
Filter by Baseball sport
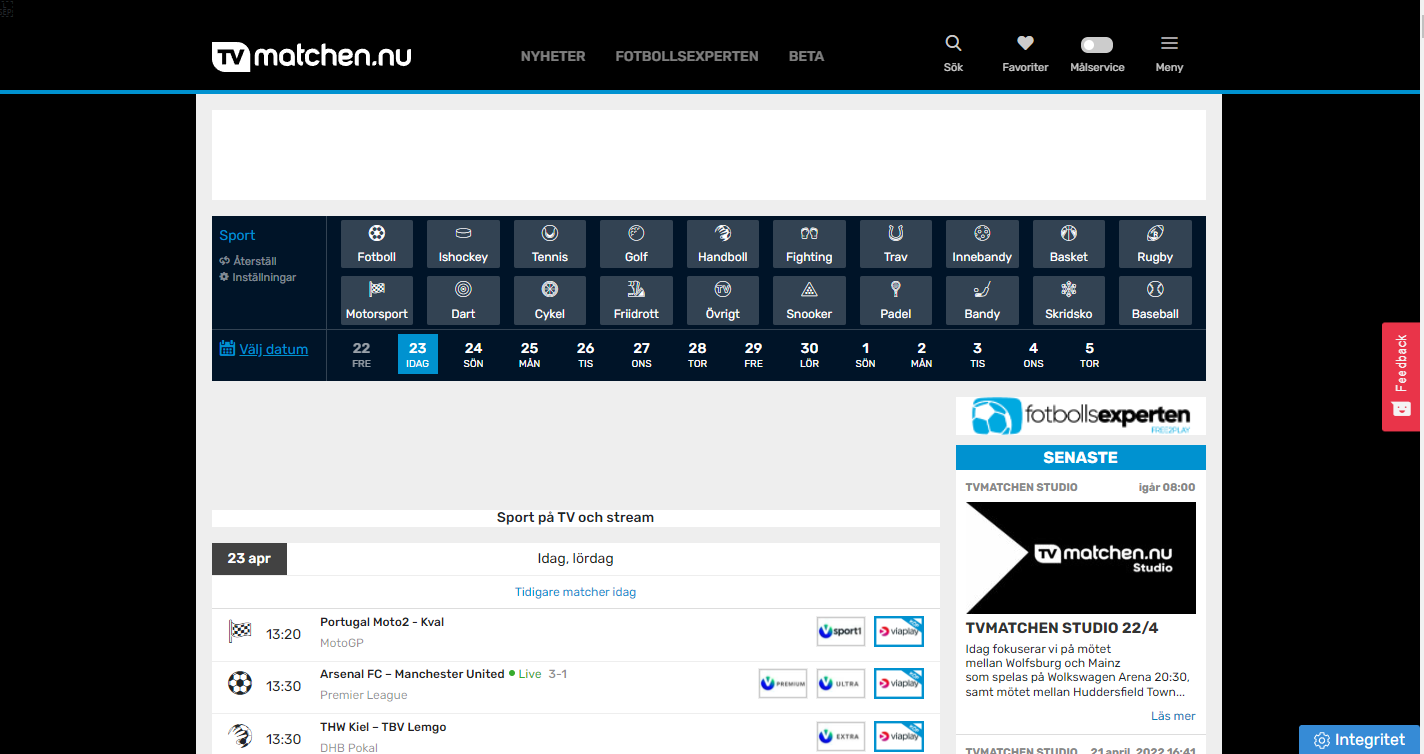1155,301
